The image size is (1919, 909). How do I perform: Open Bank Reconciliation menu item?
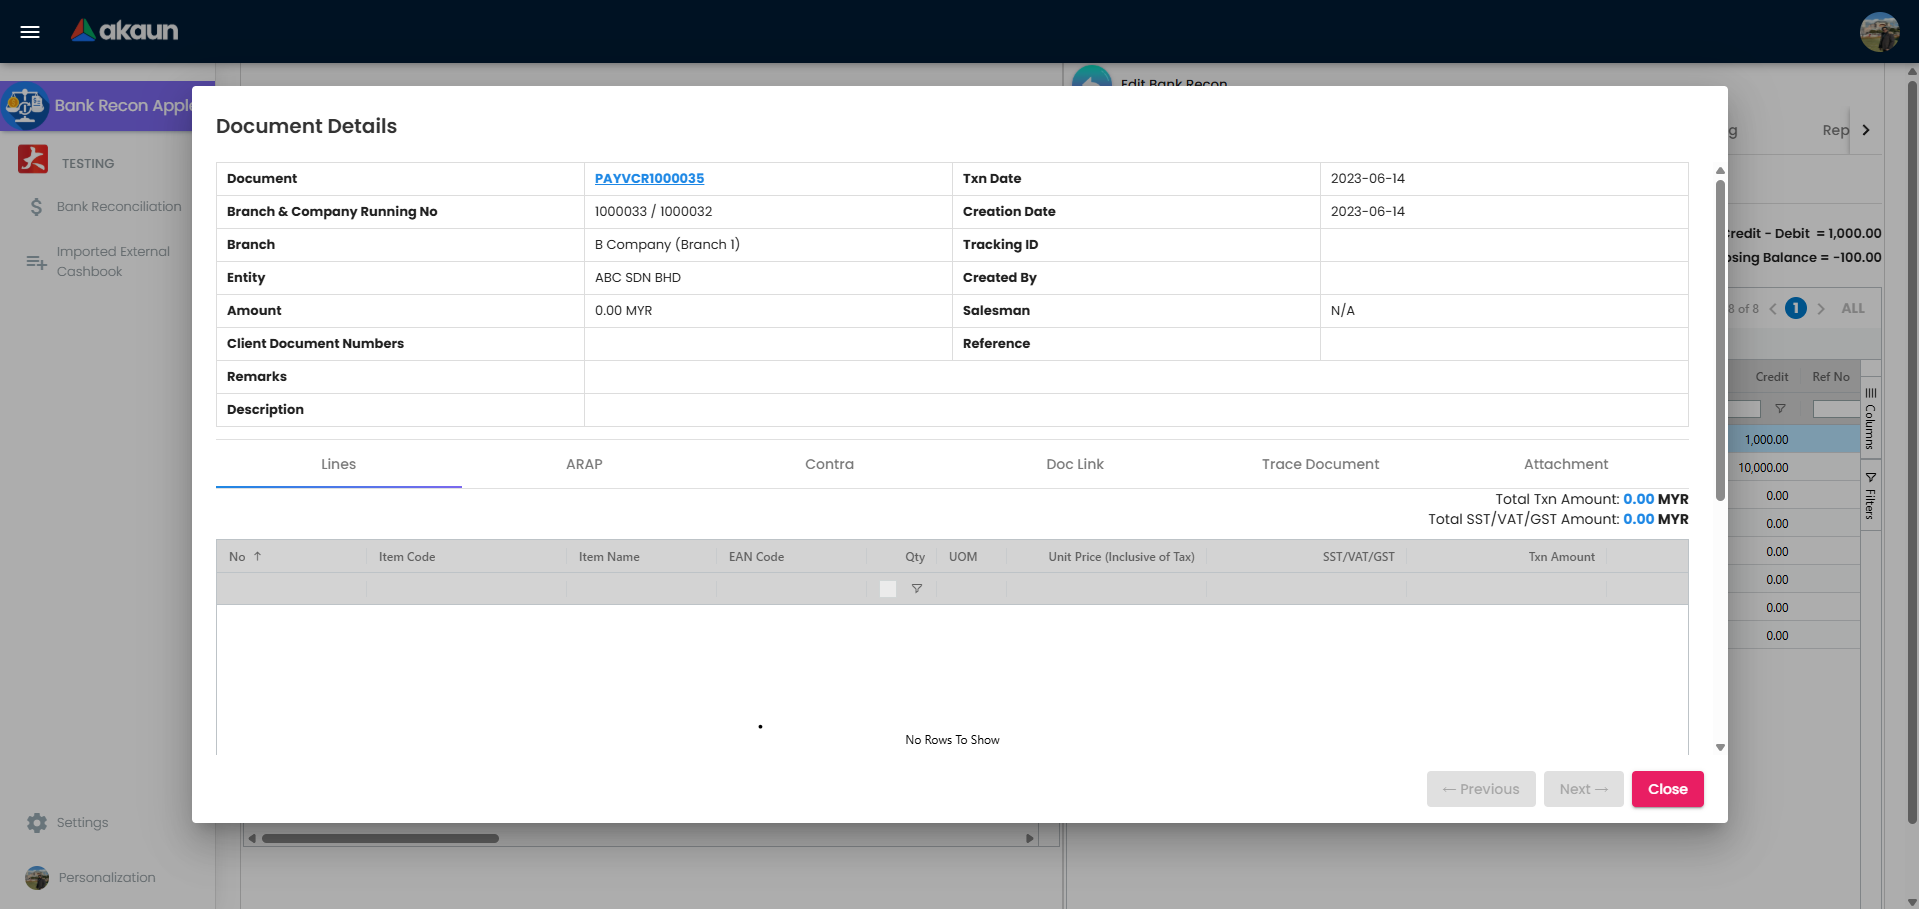point(119,207)
